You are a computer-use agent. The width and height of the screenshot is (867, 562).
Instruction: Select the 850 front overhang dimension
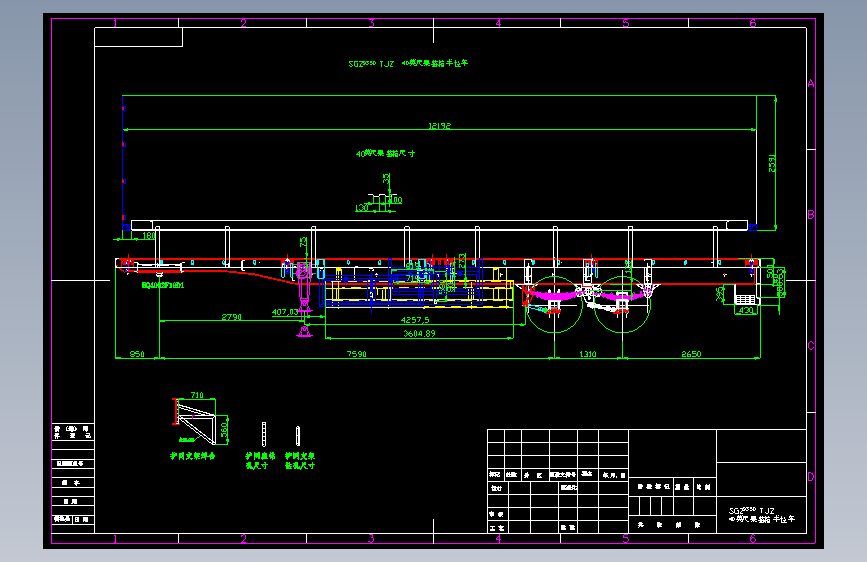(137, 354)
